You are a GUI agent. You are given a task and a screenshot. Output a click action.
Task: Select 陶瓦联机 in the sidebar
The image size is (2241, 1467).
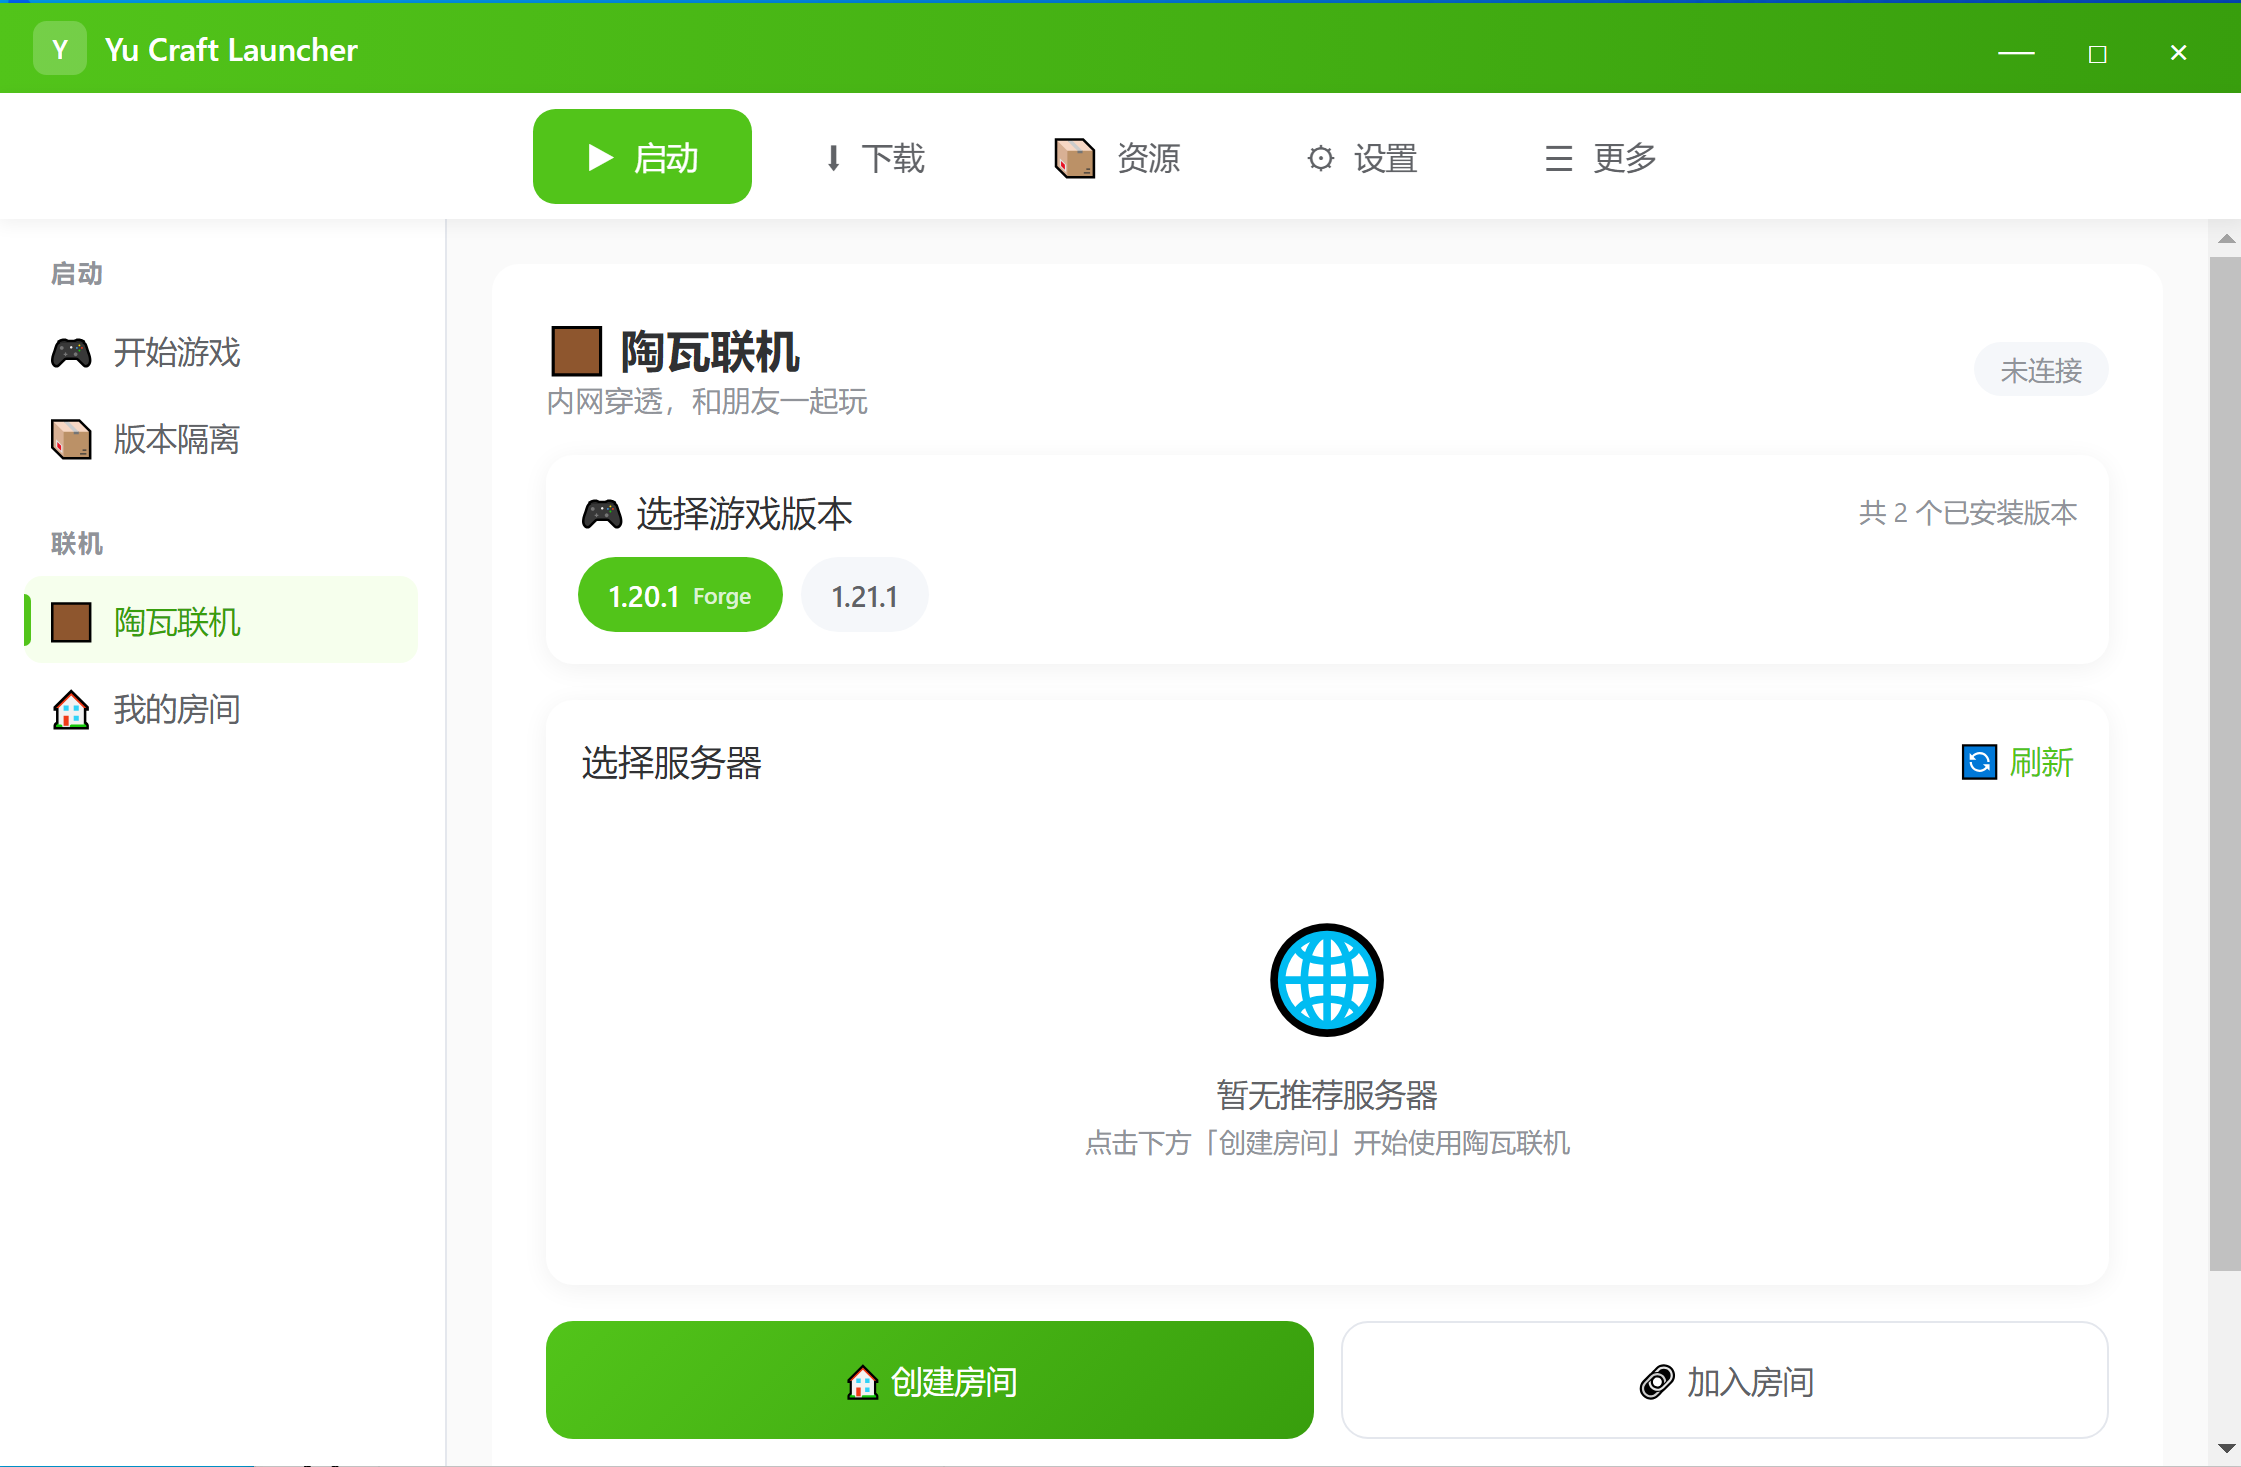(221, 621)
